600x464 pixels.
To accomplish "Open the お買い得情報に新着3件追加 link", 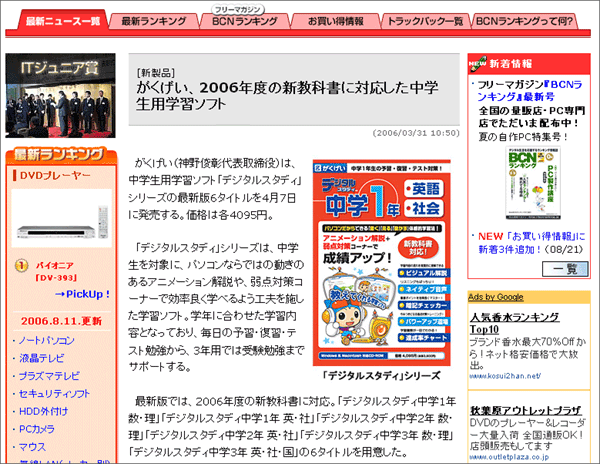I will pyautogui.click(x=532, y=243).
